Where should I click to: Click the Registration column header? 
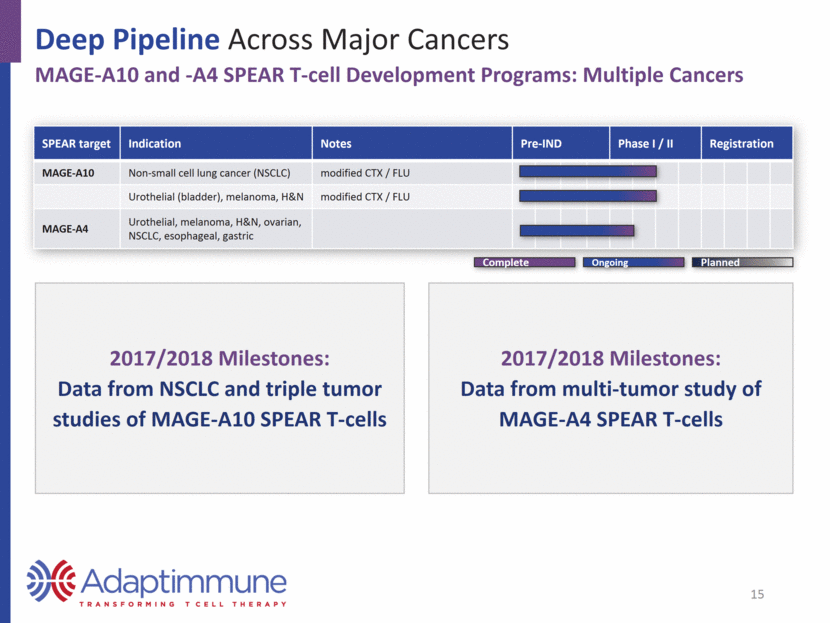coord(747,143)
